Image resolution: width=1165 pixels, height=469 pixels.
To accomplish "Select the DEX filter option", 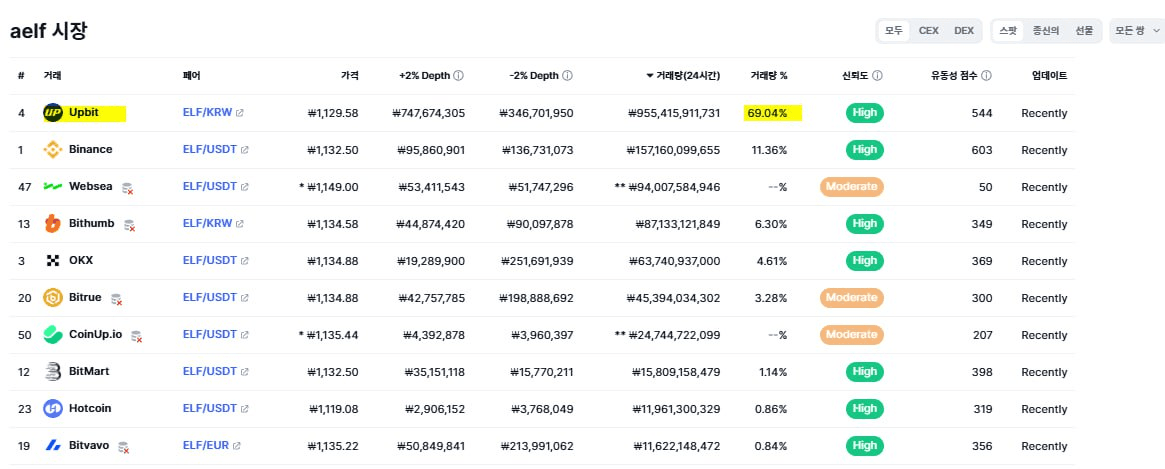I will pyautogui.click(x=964, y=31).
